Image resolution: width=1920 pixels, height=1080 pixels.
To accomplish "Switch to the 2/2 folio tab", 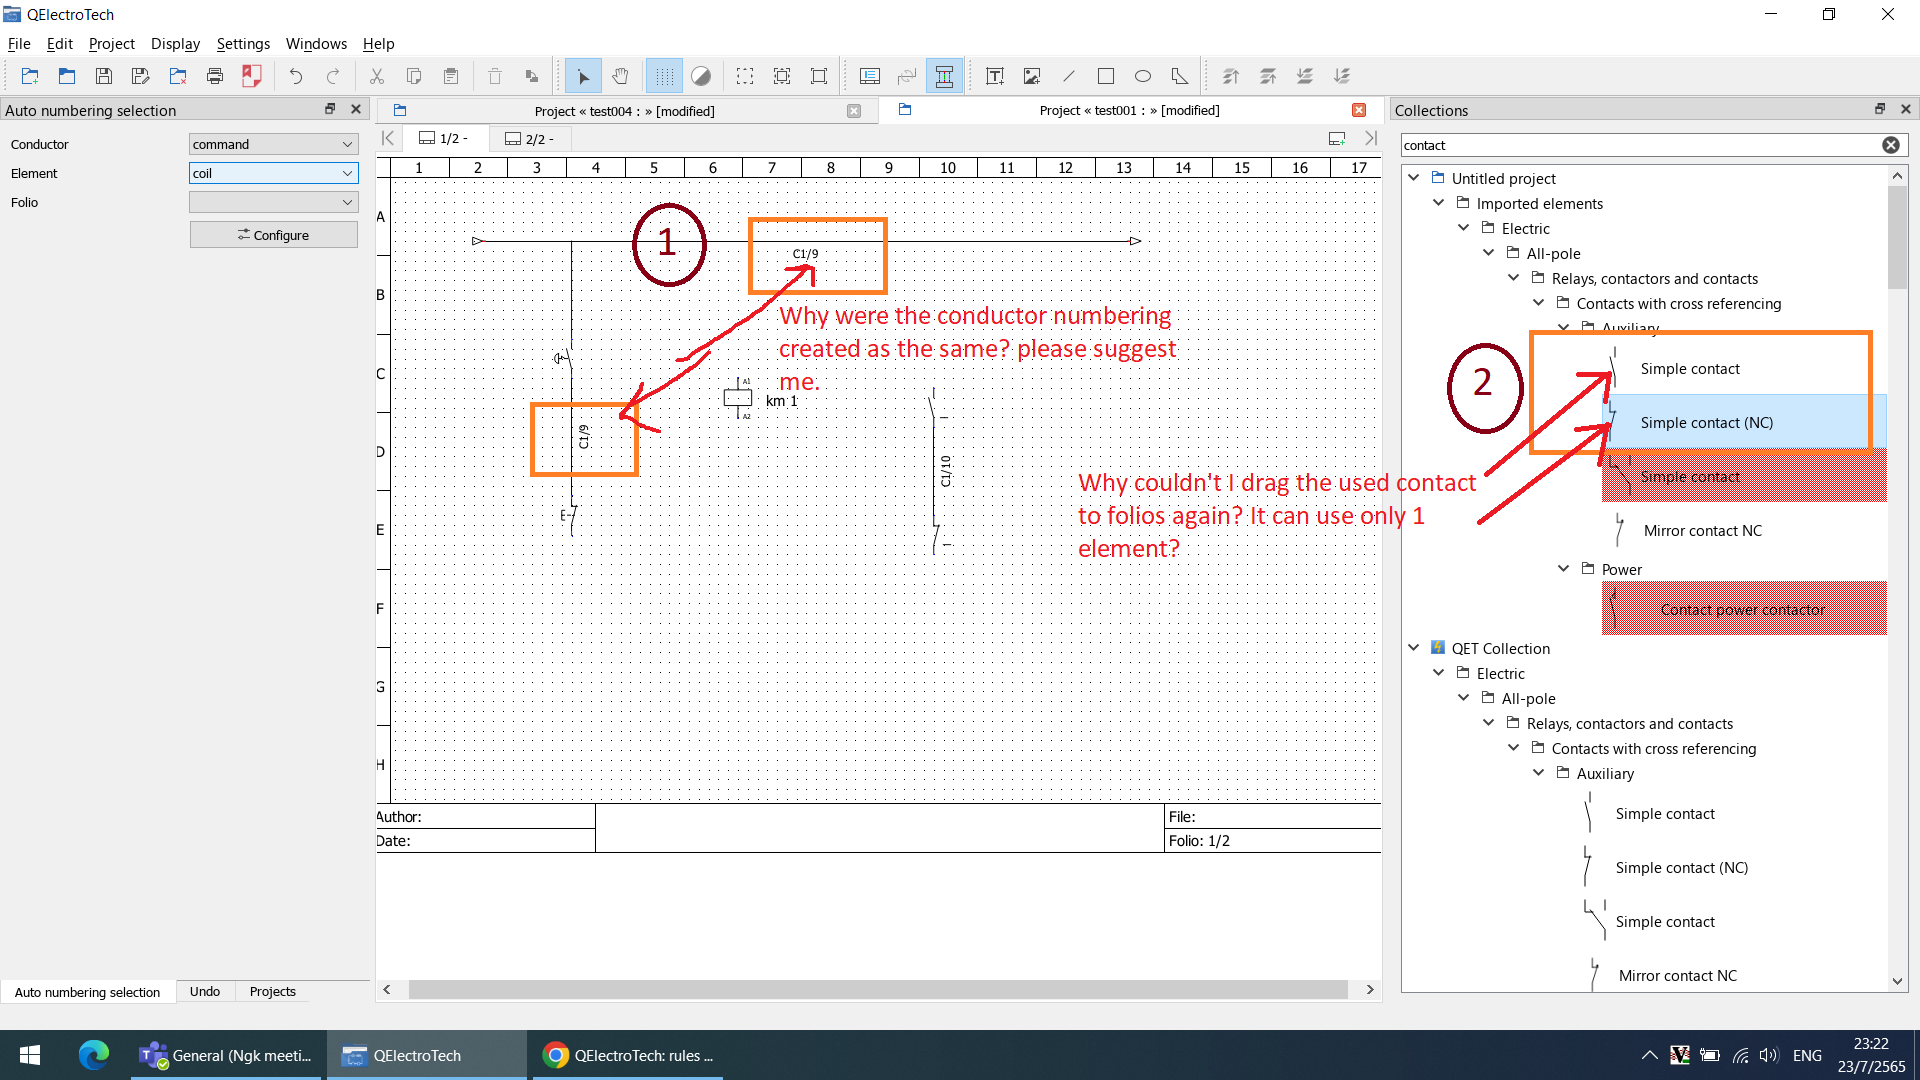I will tap(530, 138).
